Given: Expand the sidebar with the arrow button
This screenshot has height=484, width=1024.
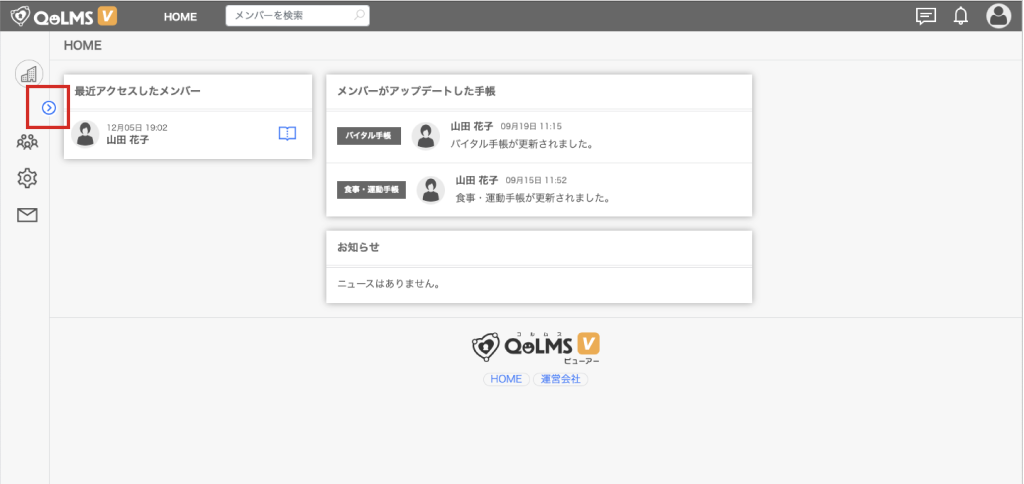Looking at the screenshot, I should [48, 107].
